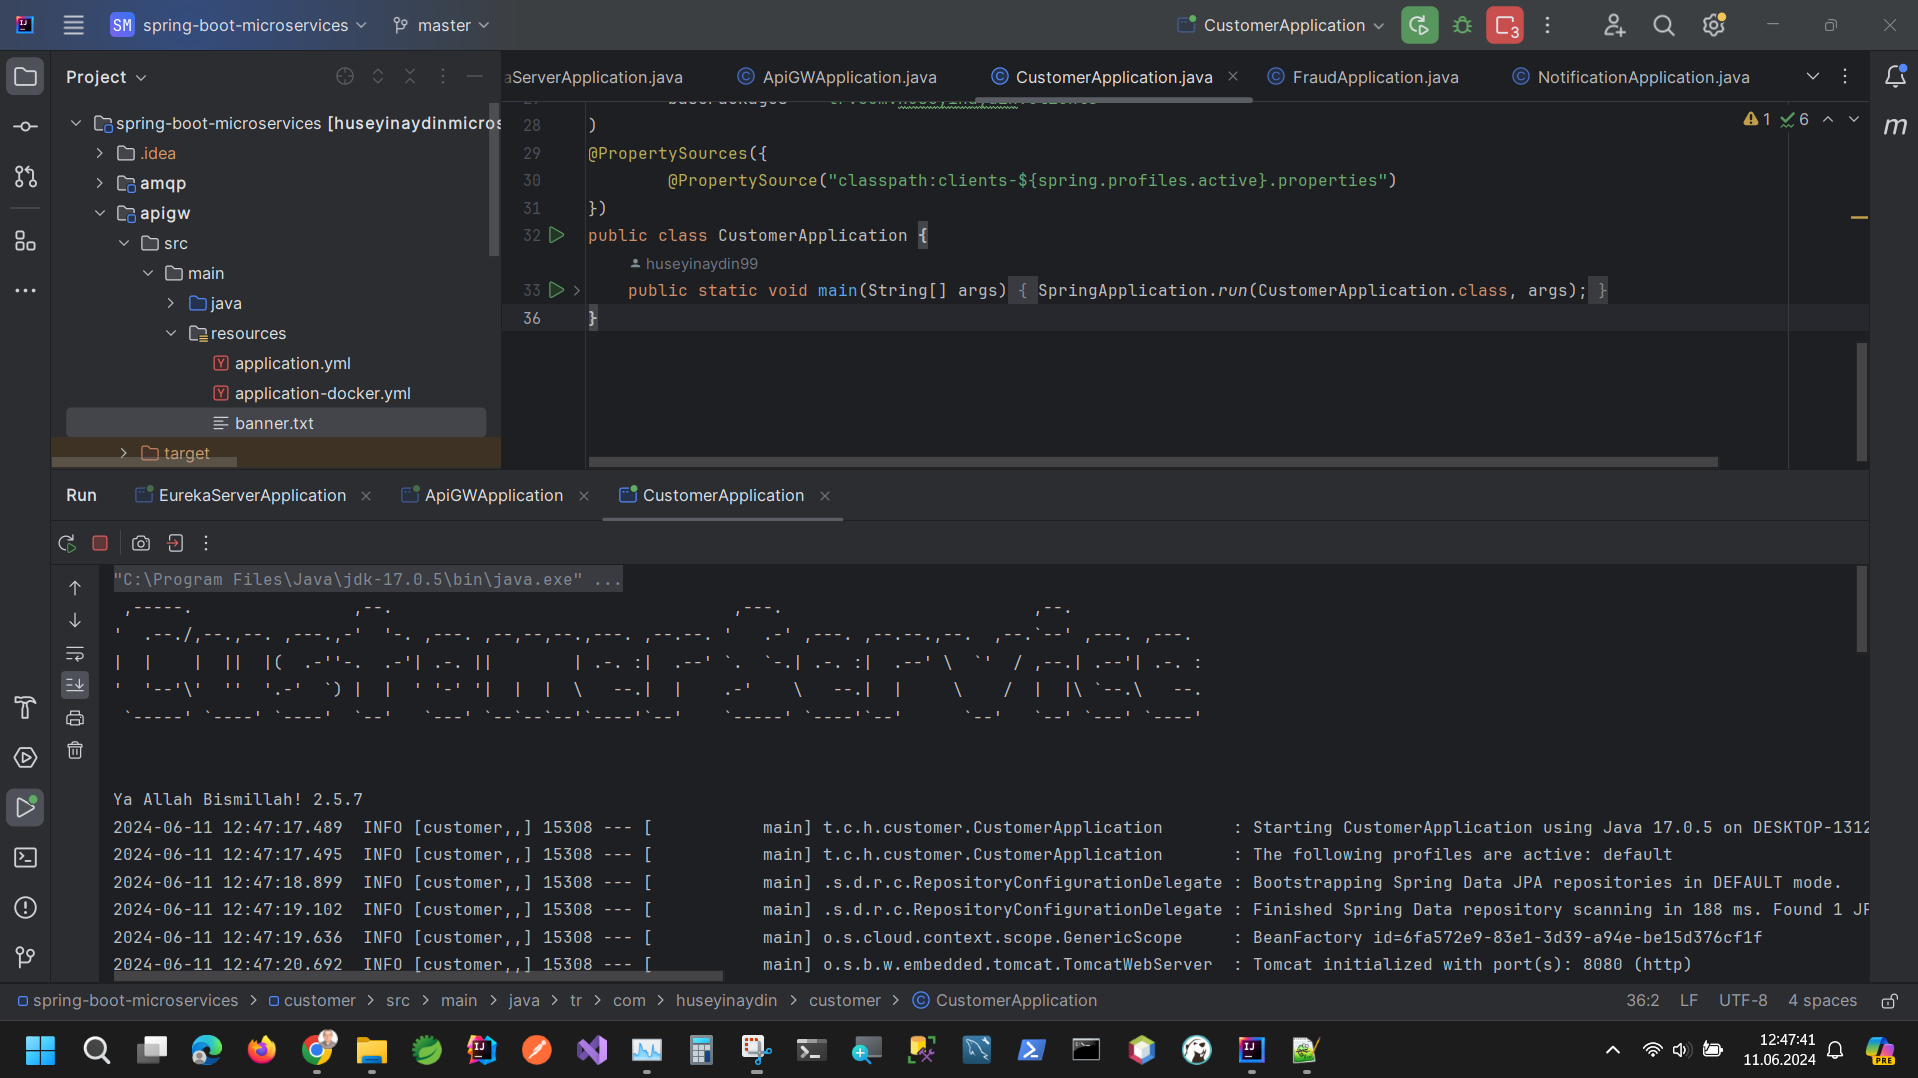Open the Project tool window icon
Viewport: 1918px width, 1078px height.
26,77
